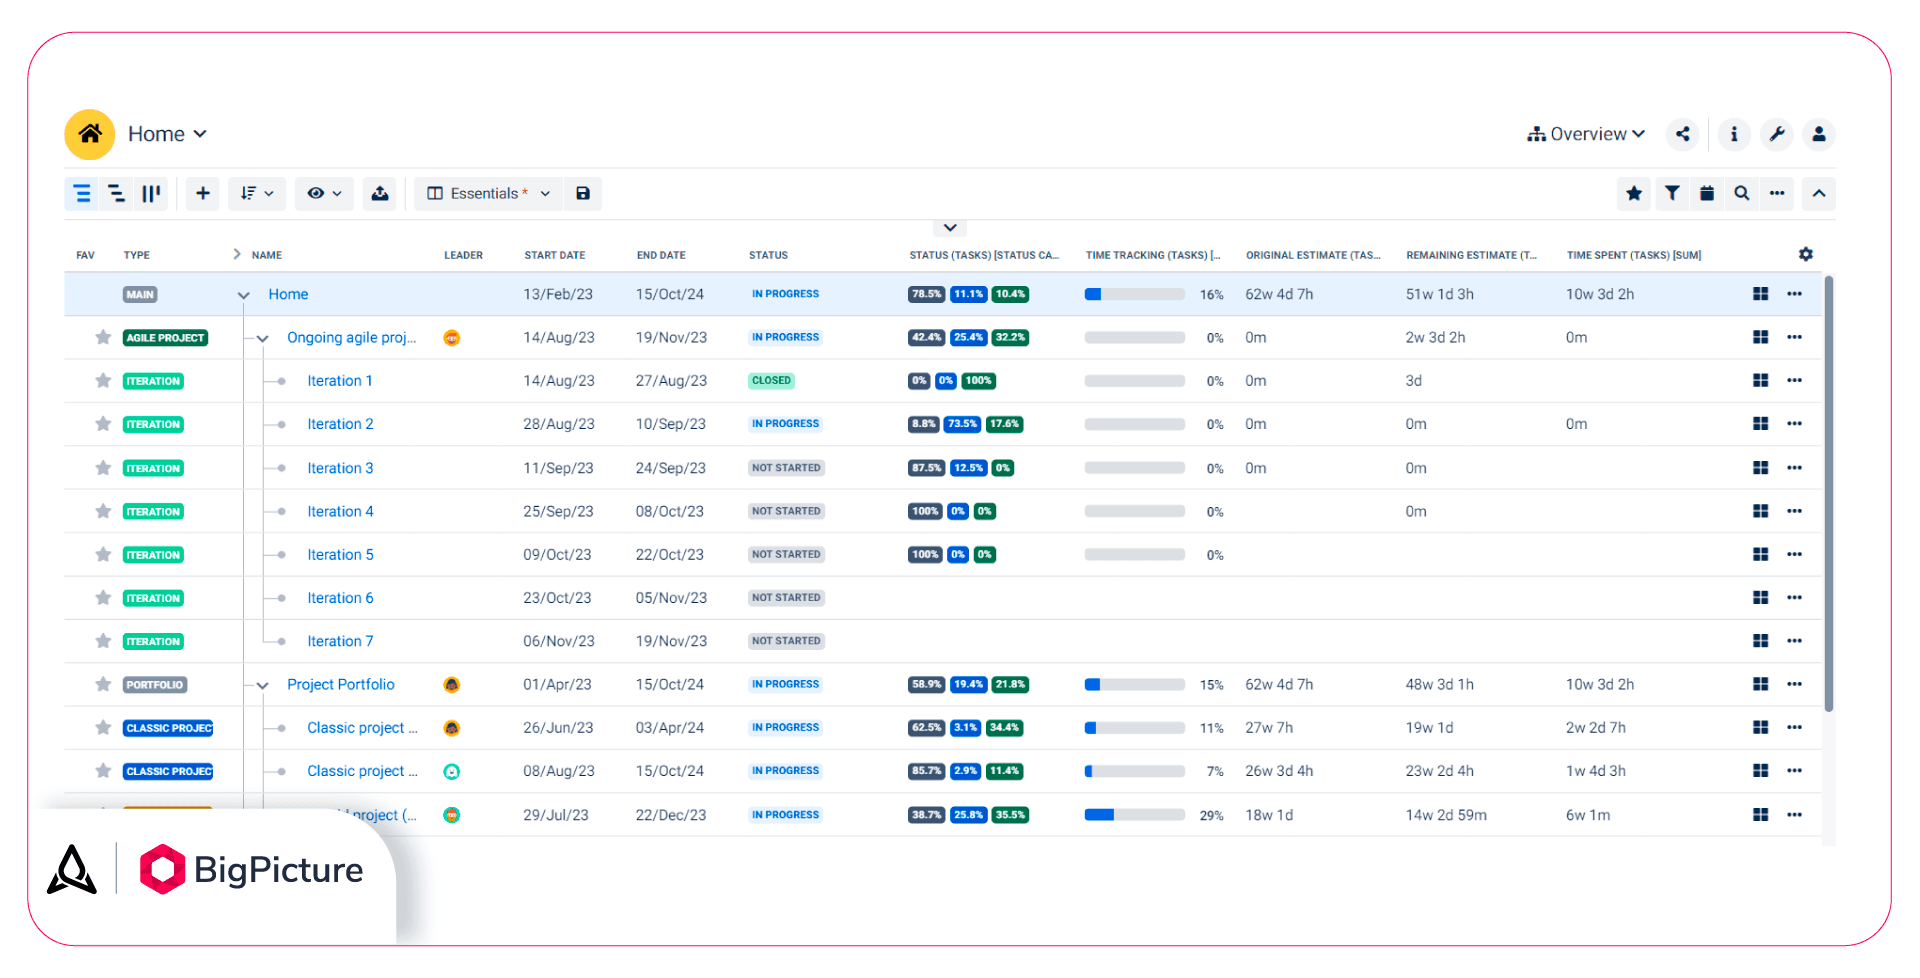
Task: Open the grid modules icon in Iteration 2 row
Action: pyautogui.click(x=1761, y=424)
